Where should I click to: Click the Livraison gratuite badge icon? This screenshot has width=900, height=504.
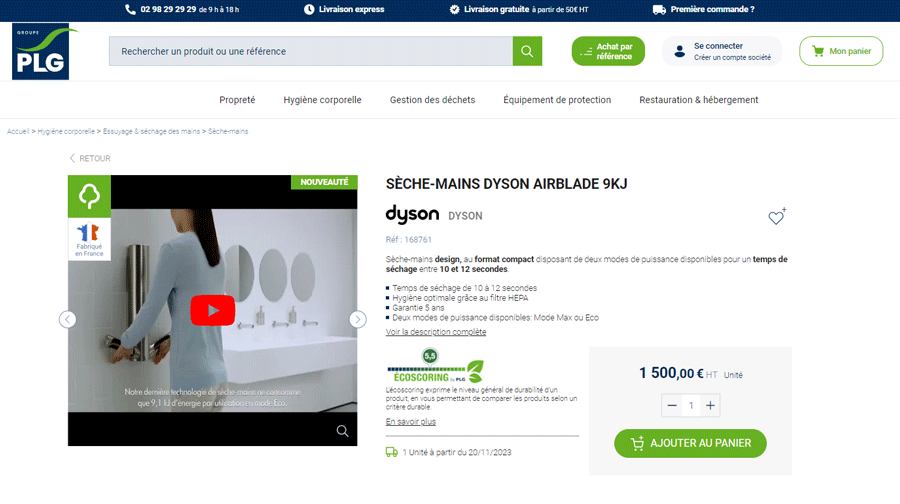[x=454, y=9]
